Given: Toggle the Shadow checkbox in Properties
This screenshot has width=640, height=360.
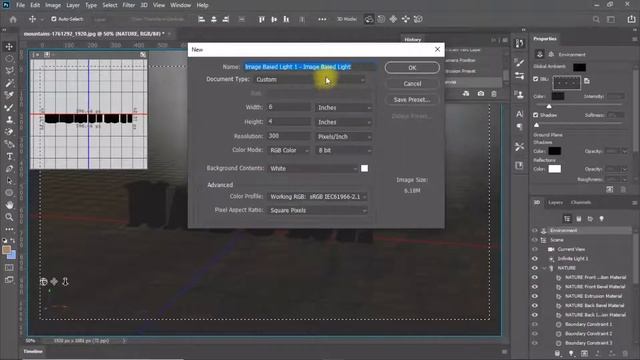Looking at the screenshot, I should [536, 115].
